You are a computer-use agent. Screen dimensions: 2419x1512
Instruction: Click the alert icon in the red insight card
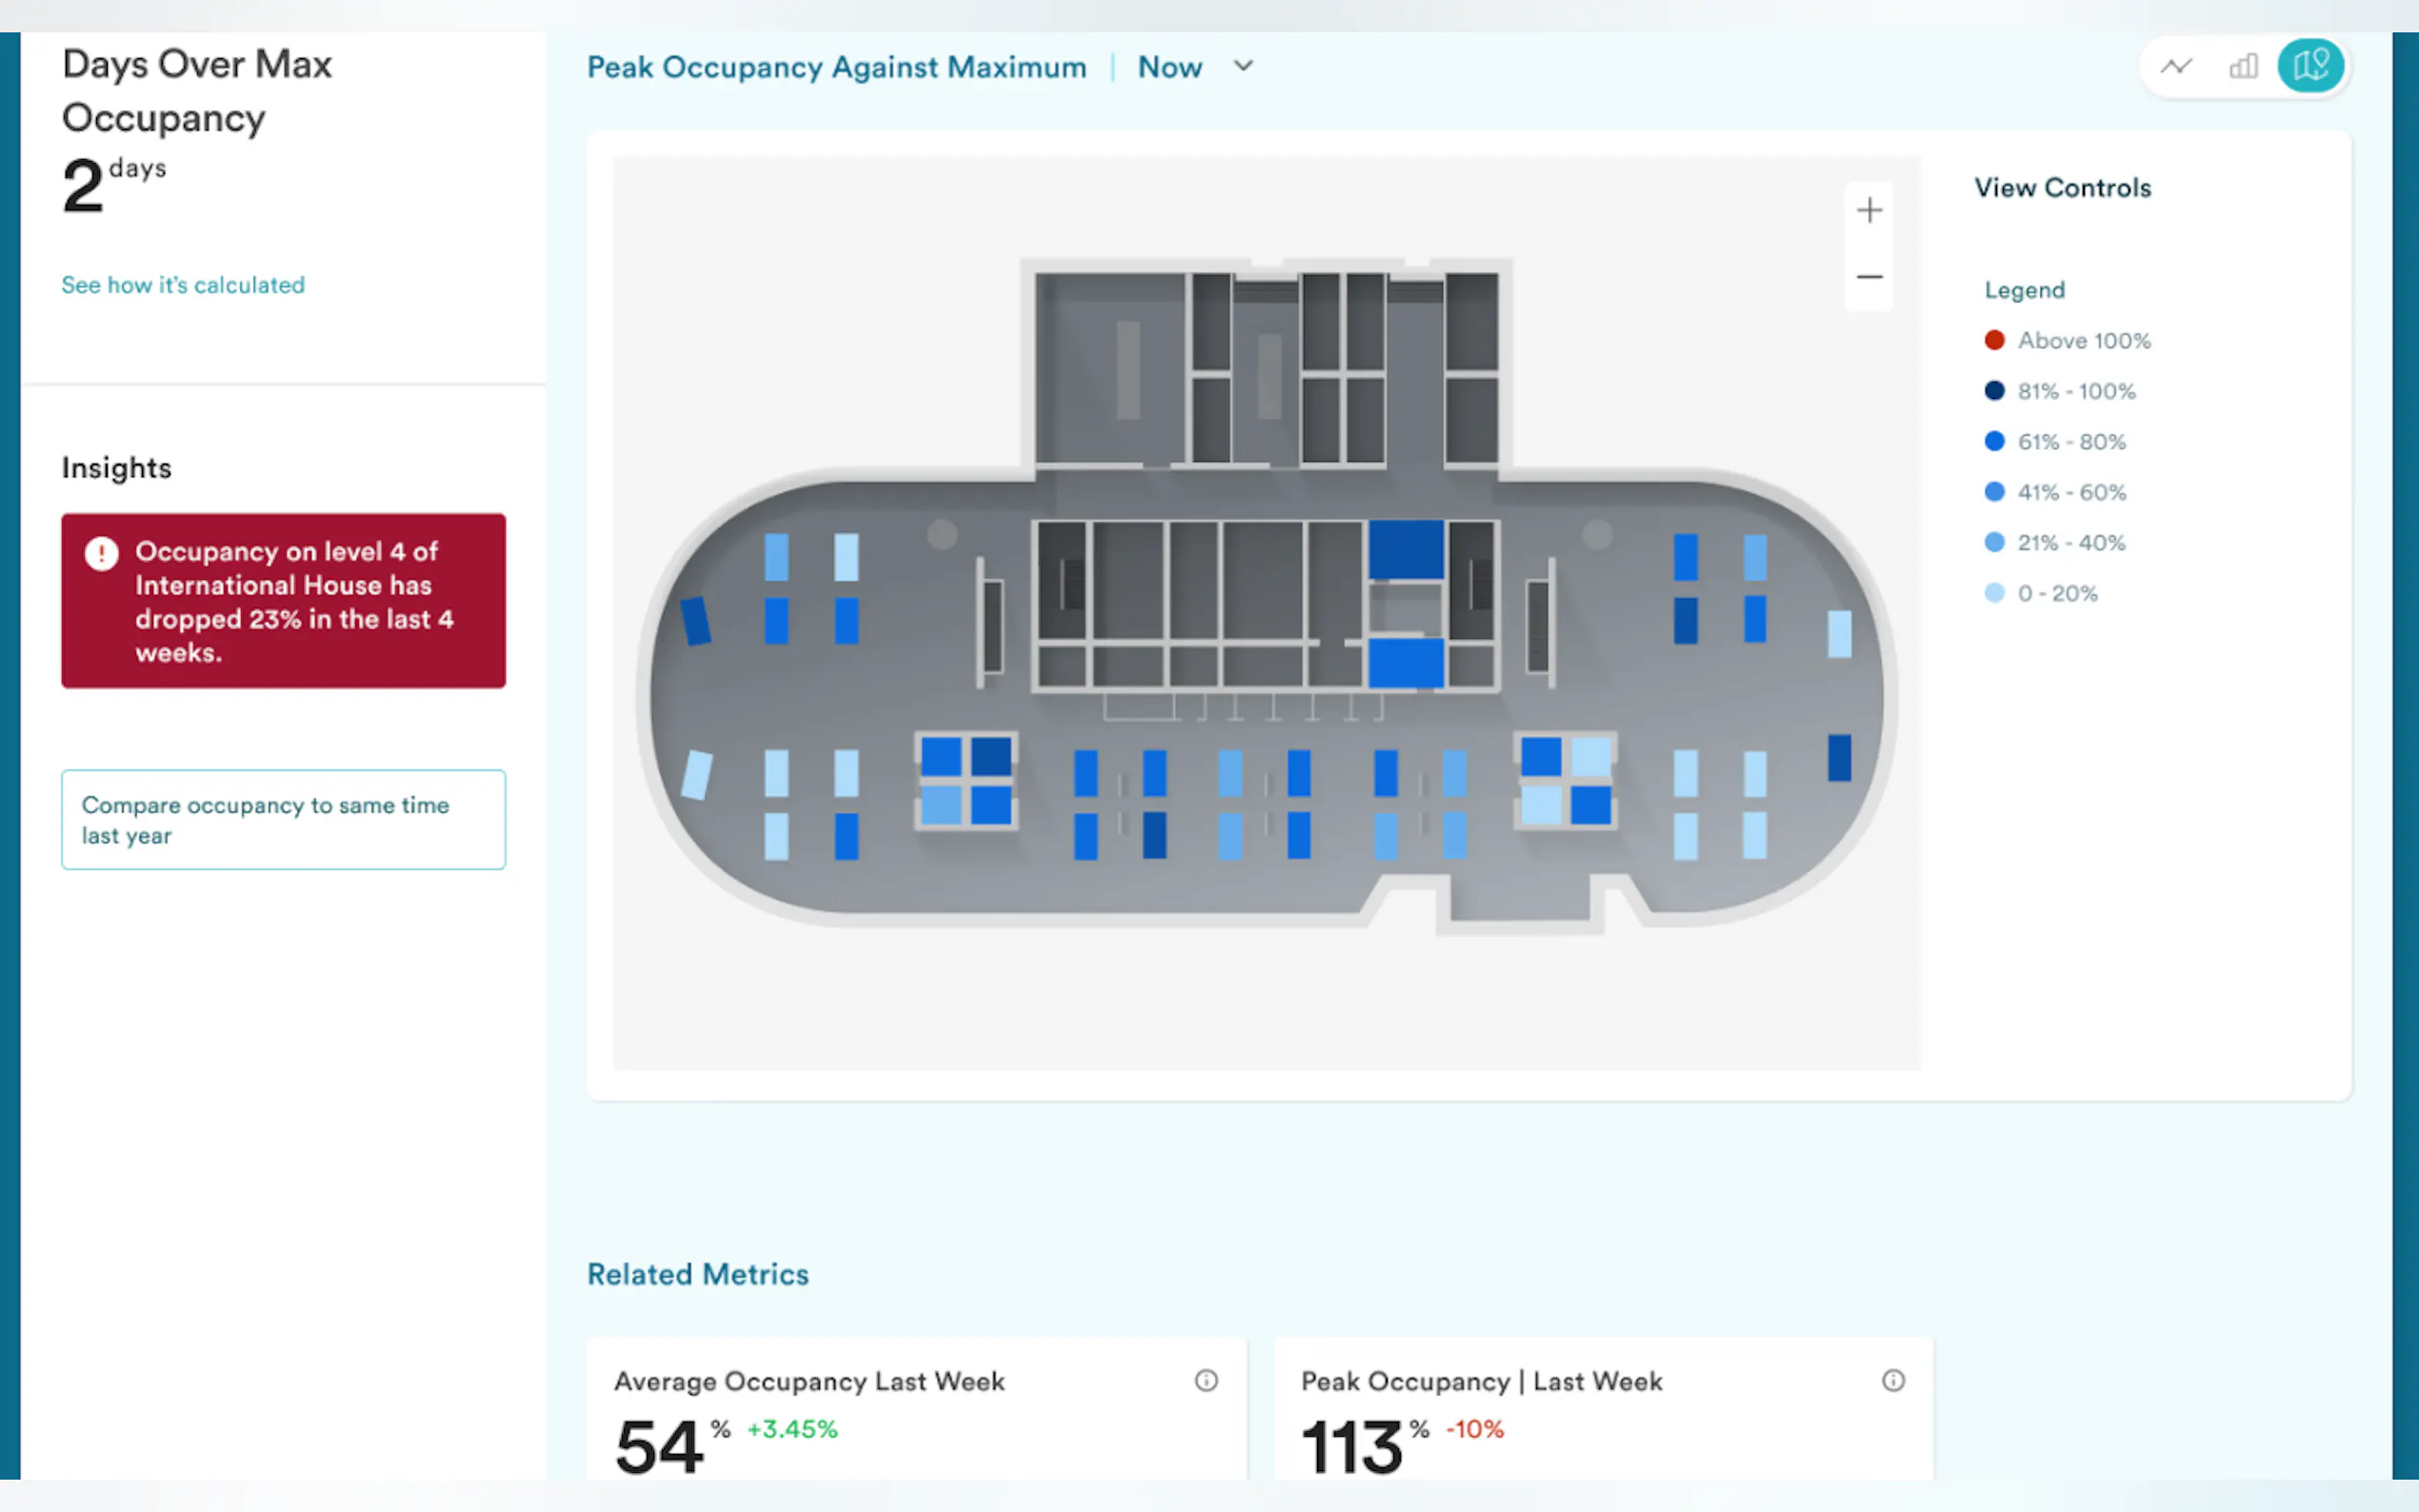click(101, 553)
